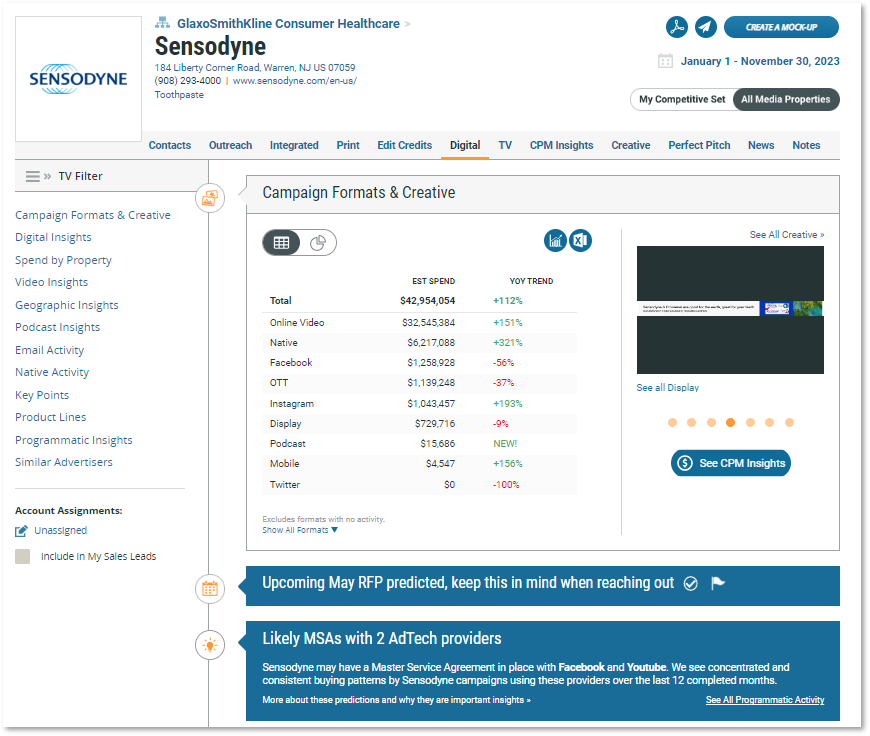This screenshot has height=736, width=870.
Task: Click the display ad creative thumbnail
Action: click(x=730, y=310)
